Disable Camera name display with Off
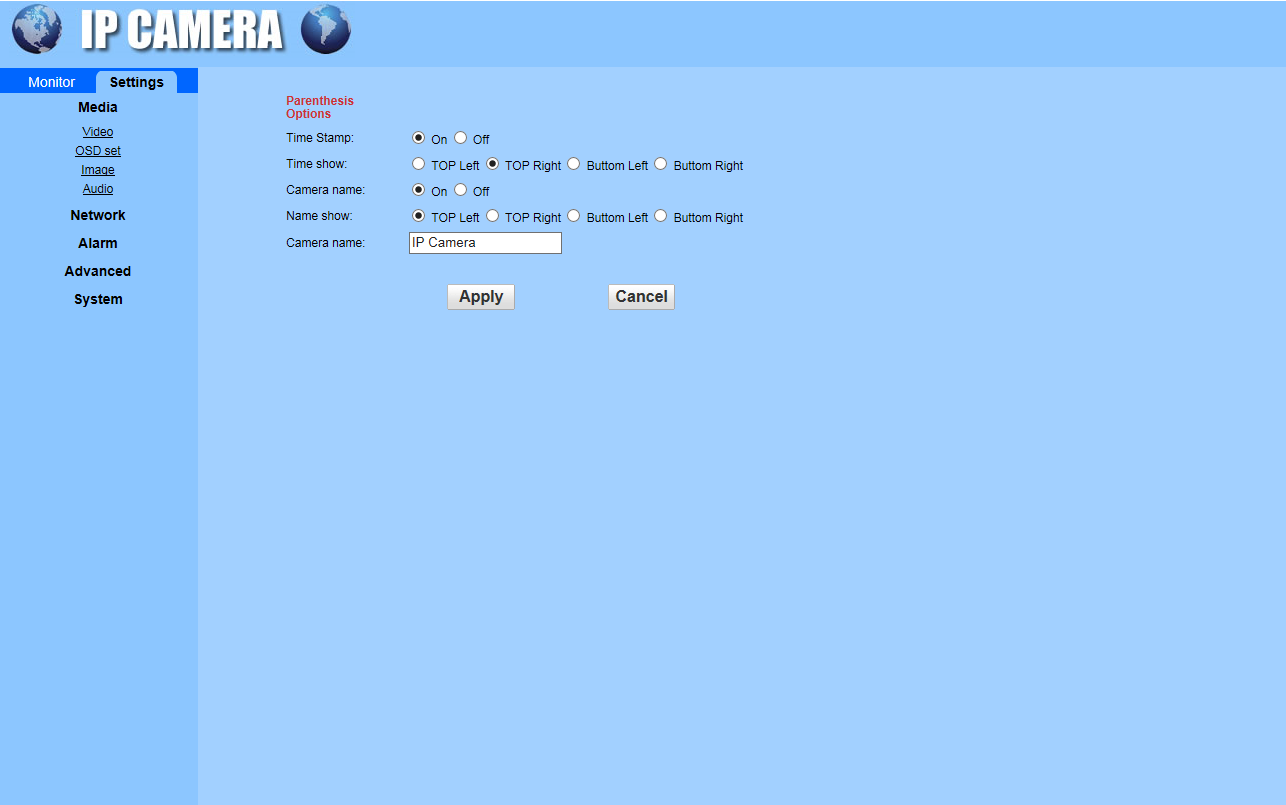The height and width of the screenshot is (805, 1286). coord(461,190)
